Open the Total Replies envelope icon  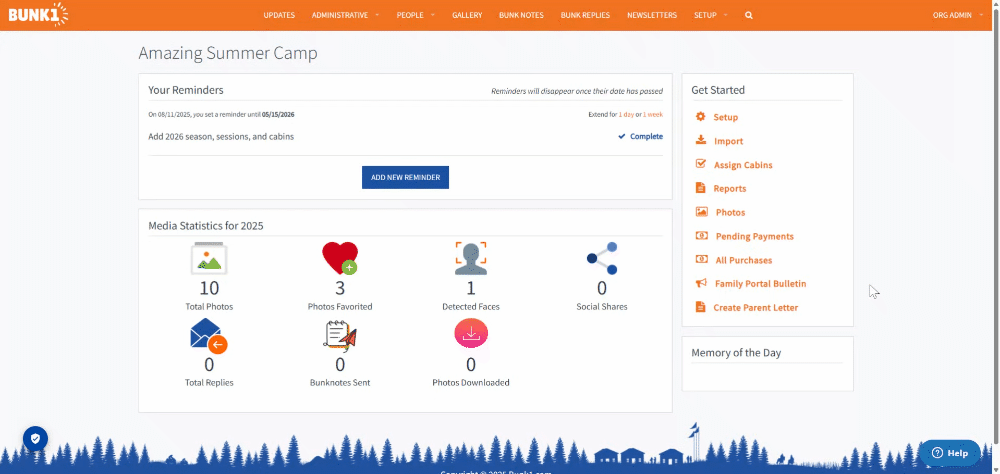(209, 336)
